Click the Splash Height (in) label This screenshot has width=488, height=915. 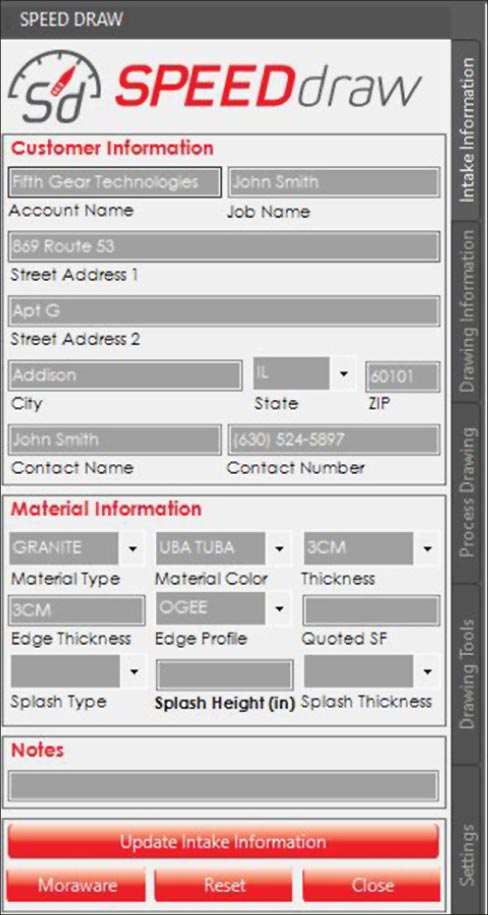point(224,703)
